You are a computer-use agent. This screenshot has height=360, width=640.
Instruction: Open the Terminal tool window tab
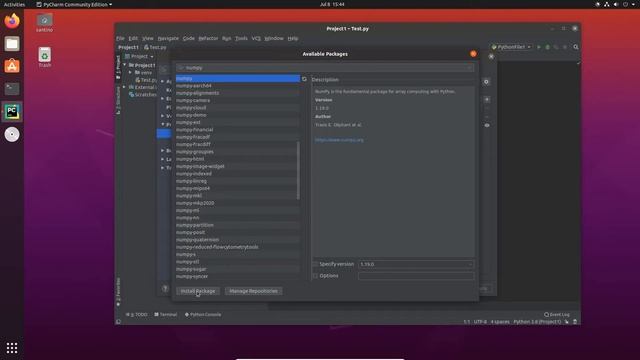point(166,314)
